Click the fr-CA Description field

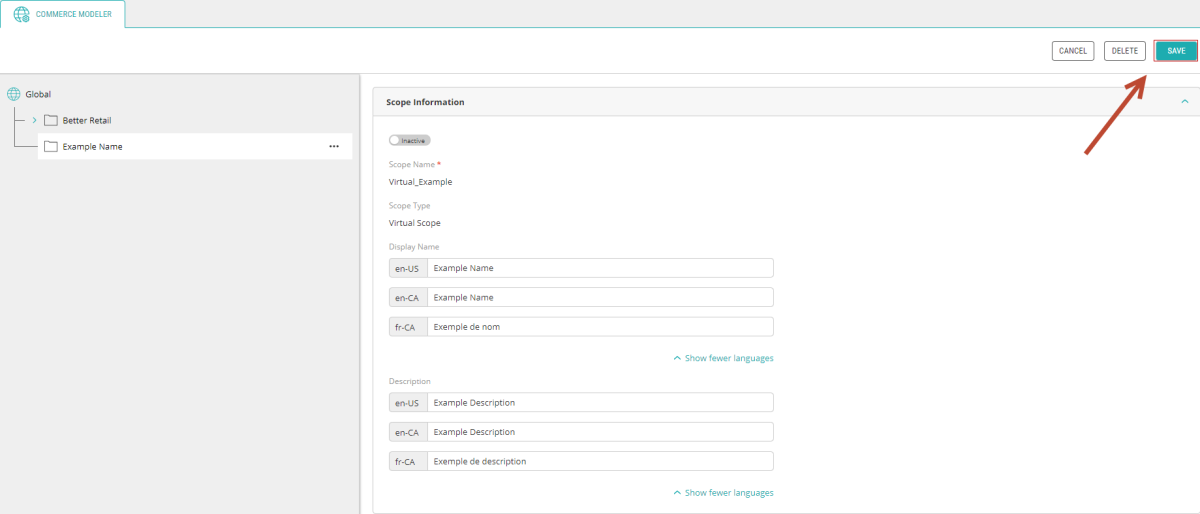click(x=600, y=461)
